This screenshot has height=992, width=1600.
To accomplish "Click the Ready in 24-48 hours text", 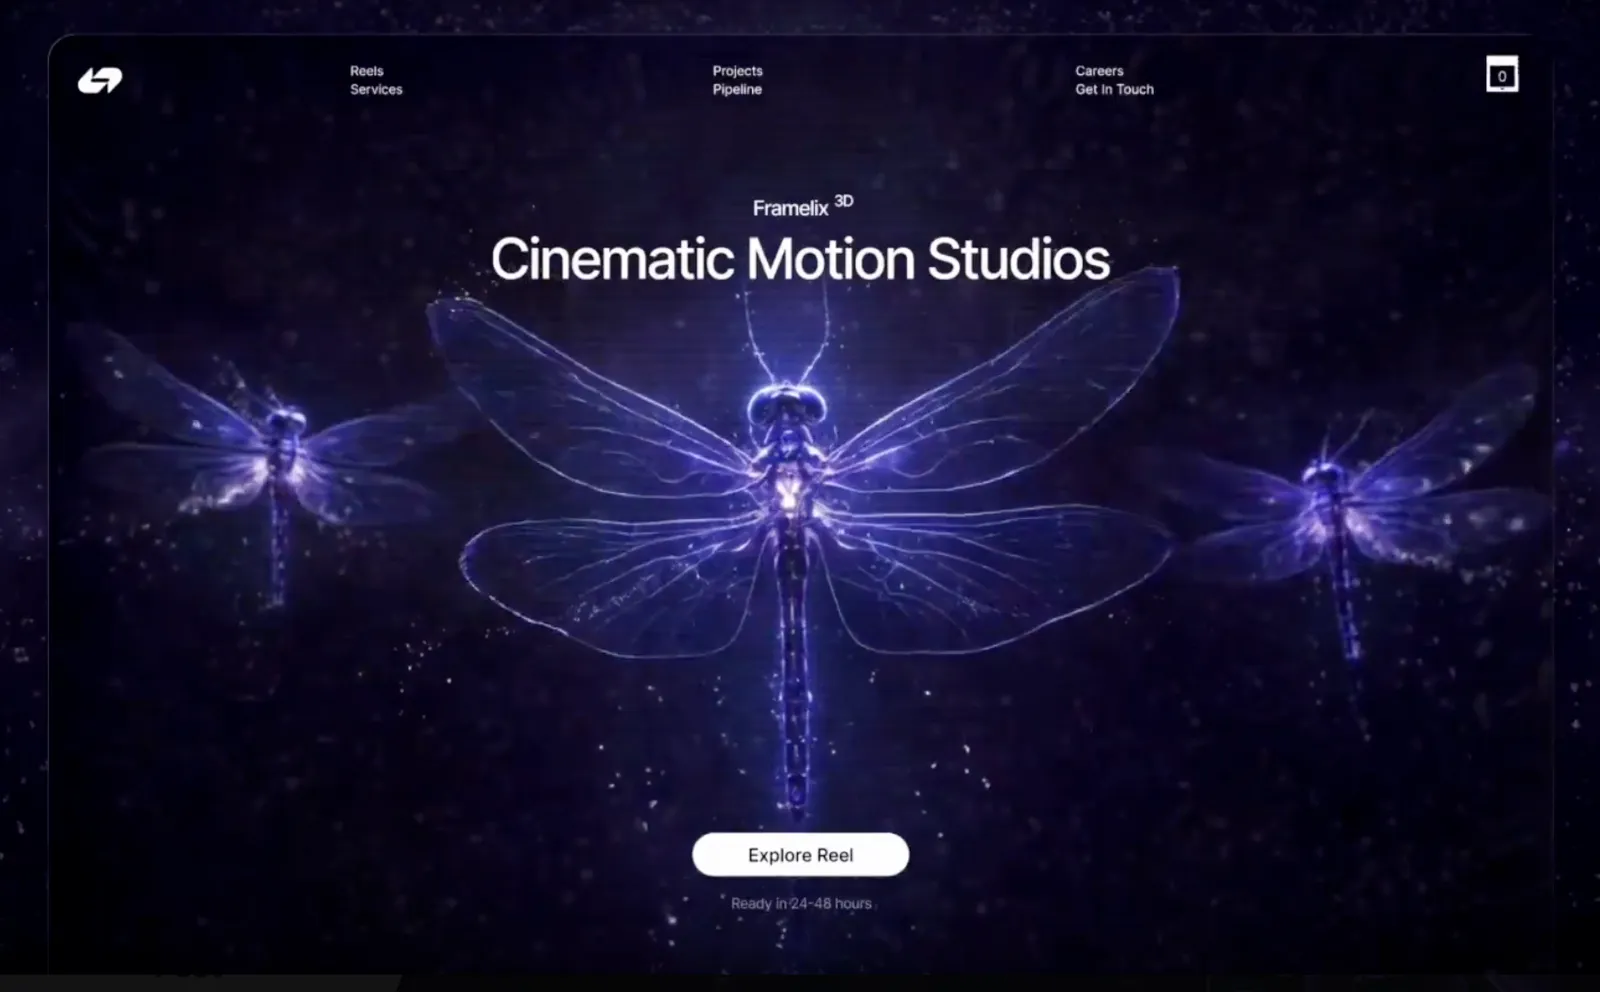I will click(800, 903).
